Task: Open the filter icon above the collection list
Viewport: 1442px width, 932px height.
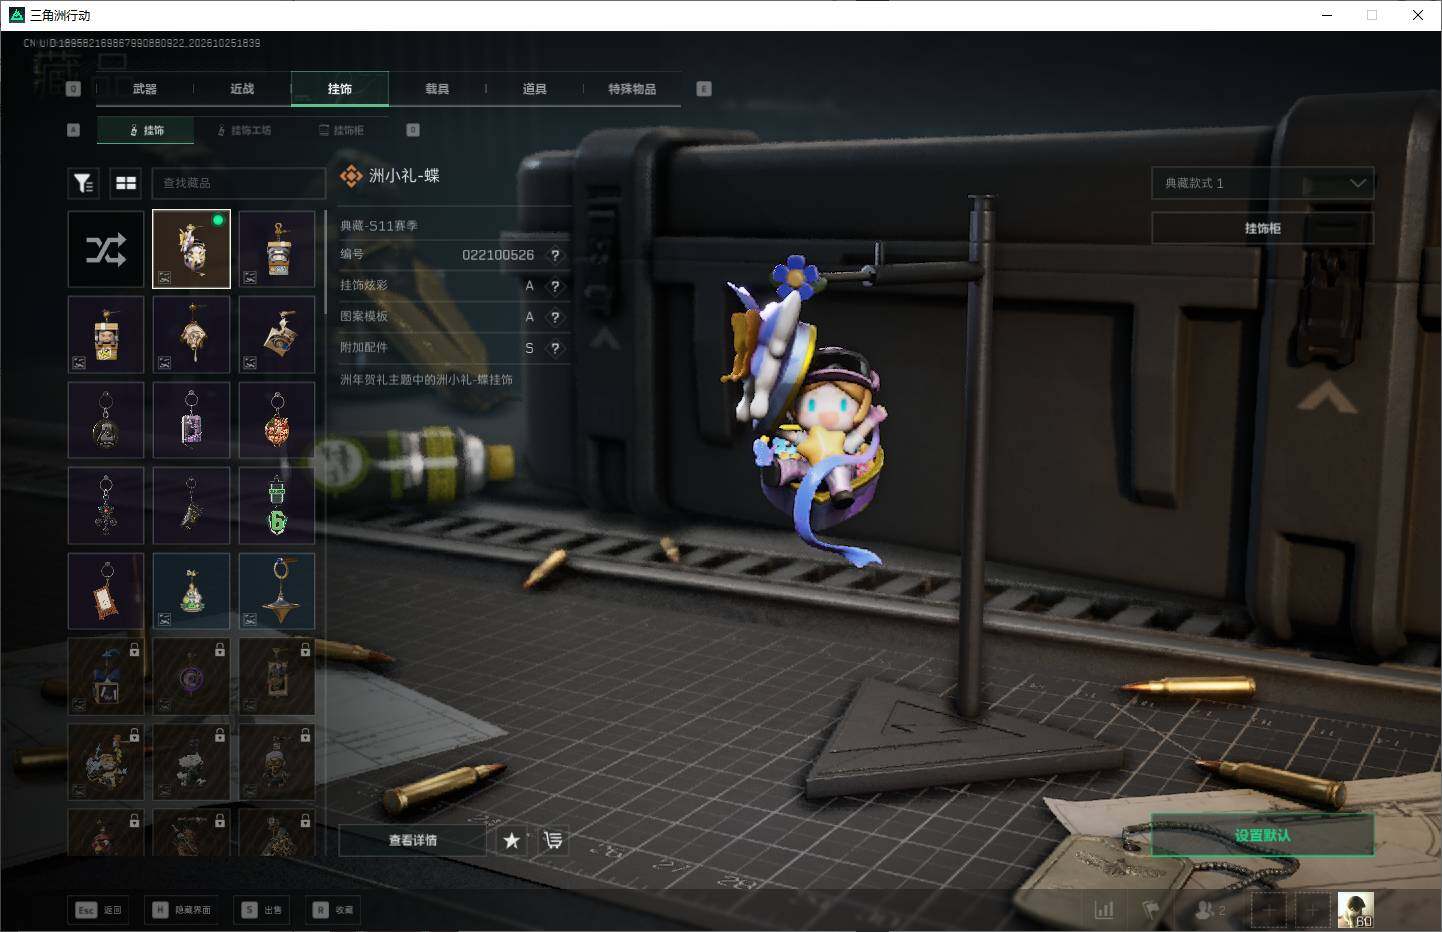Action: click(83, 183)
